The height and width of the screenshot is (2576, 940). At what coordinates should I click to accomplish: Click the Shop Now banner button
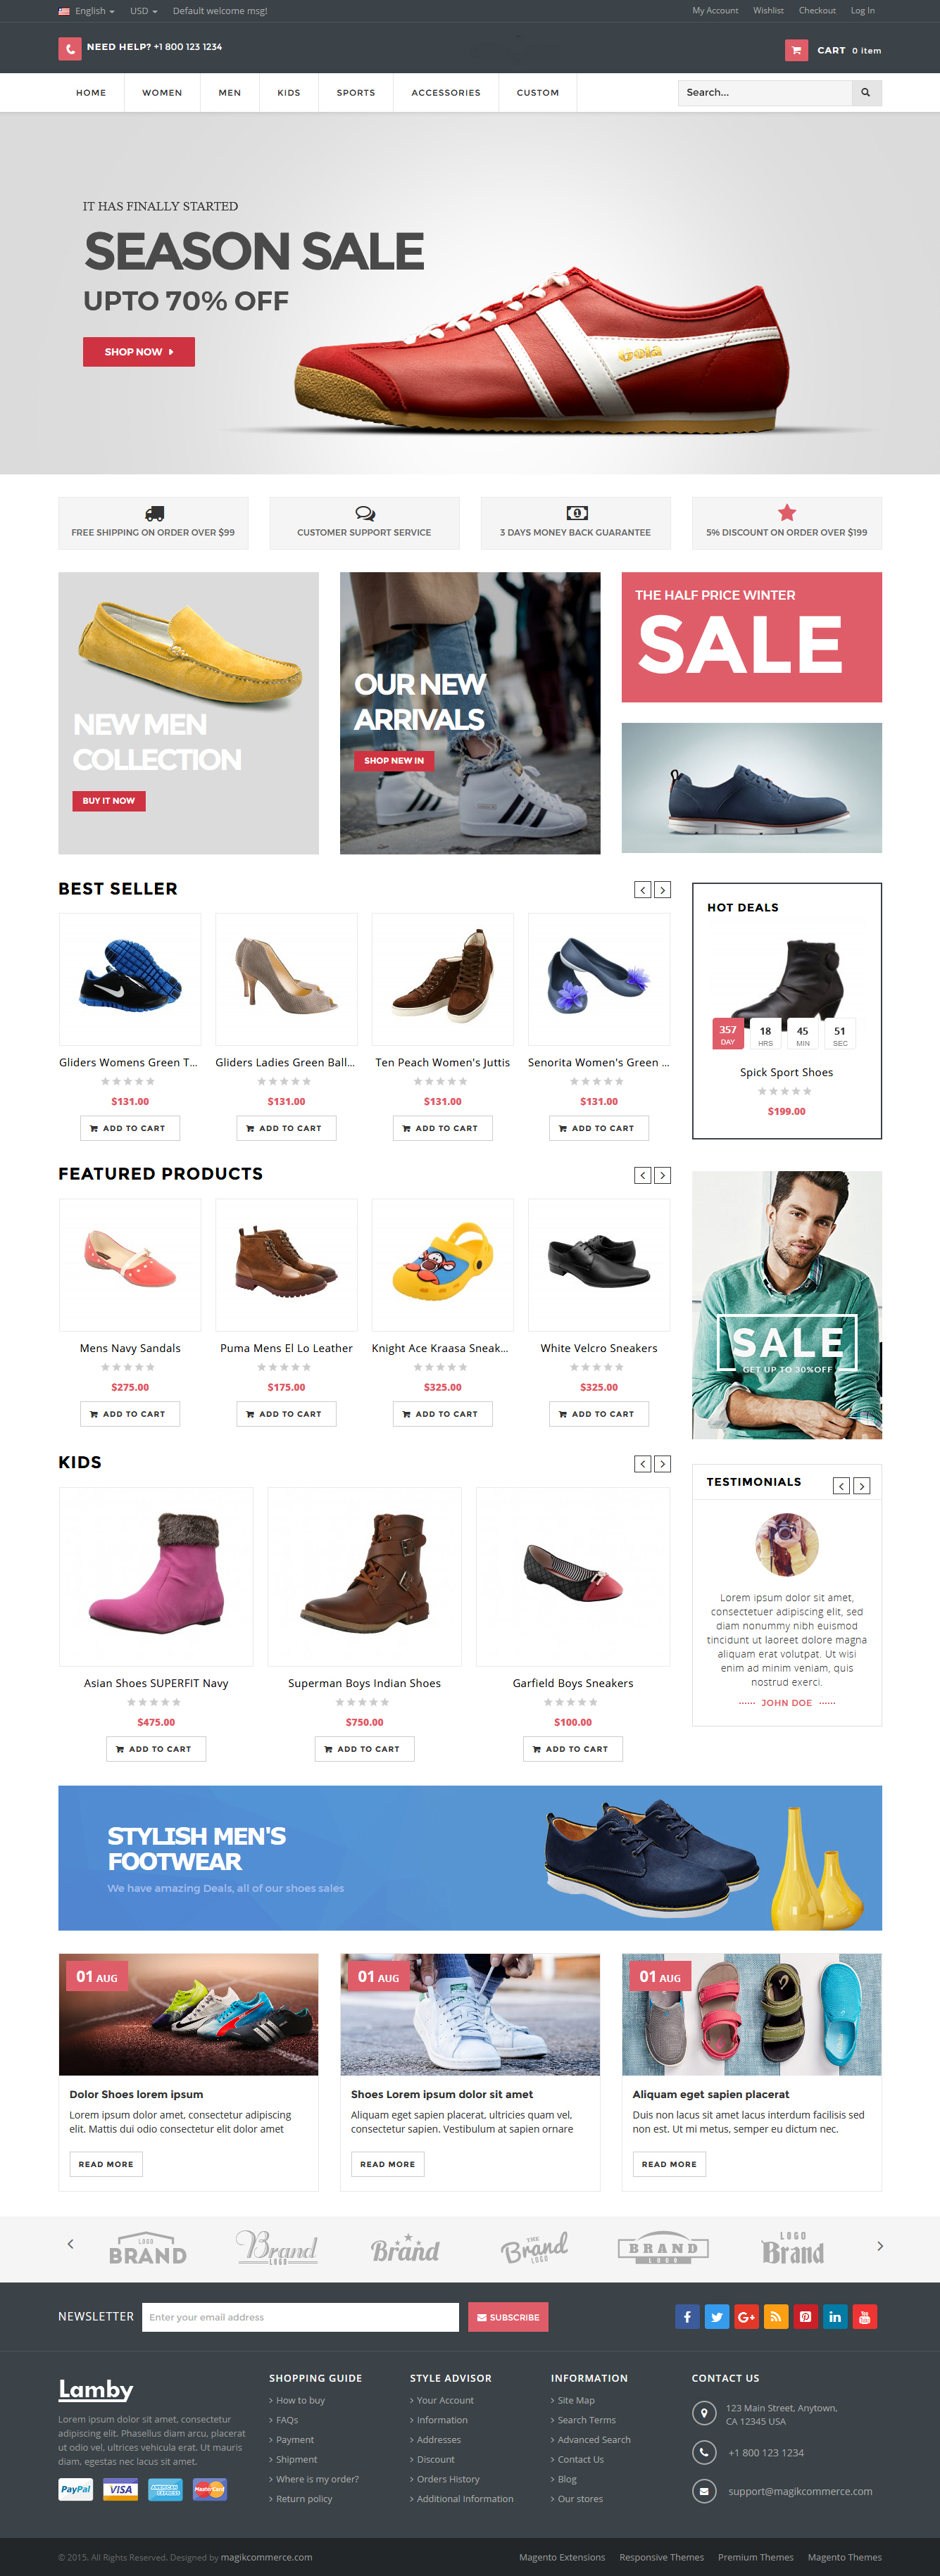coord(139,352)
